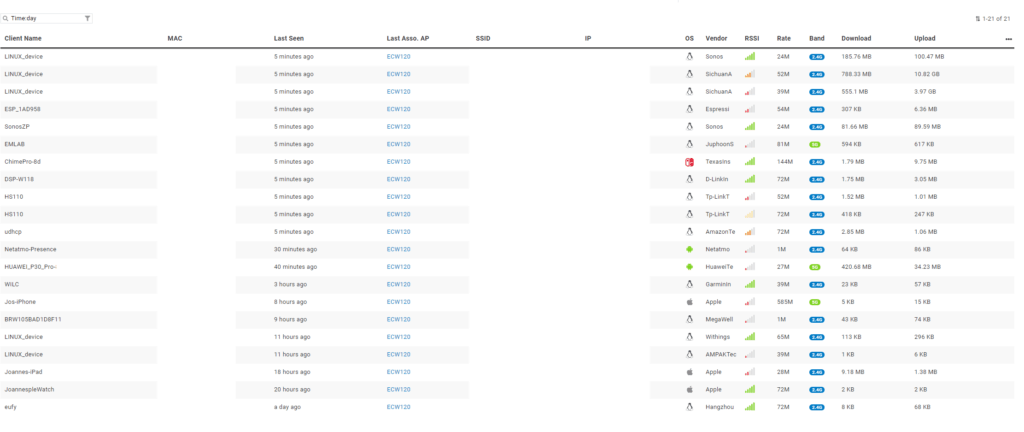The height and width of the screenshot is (432, 1024).
Task: Select the udhcp client name
Action: point(14,231)
